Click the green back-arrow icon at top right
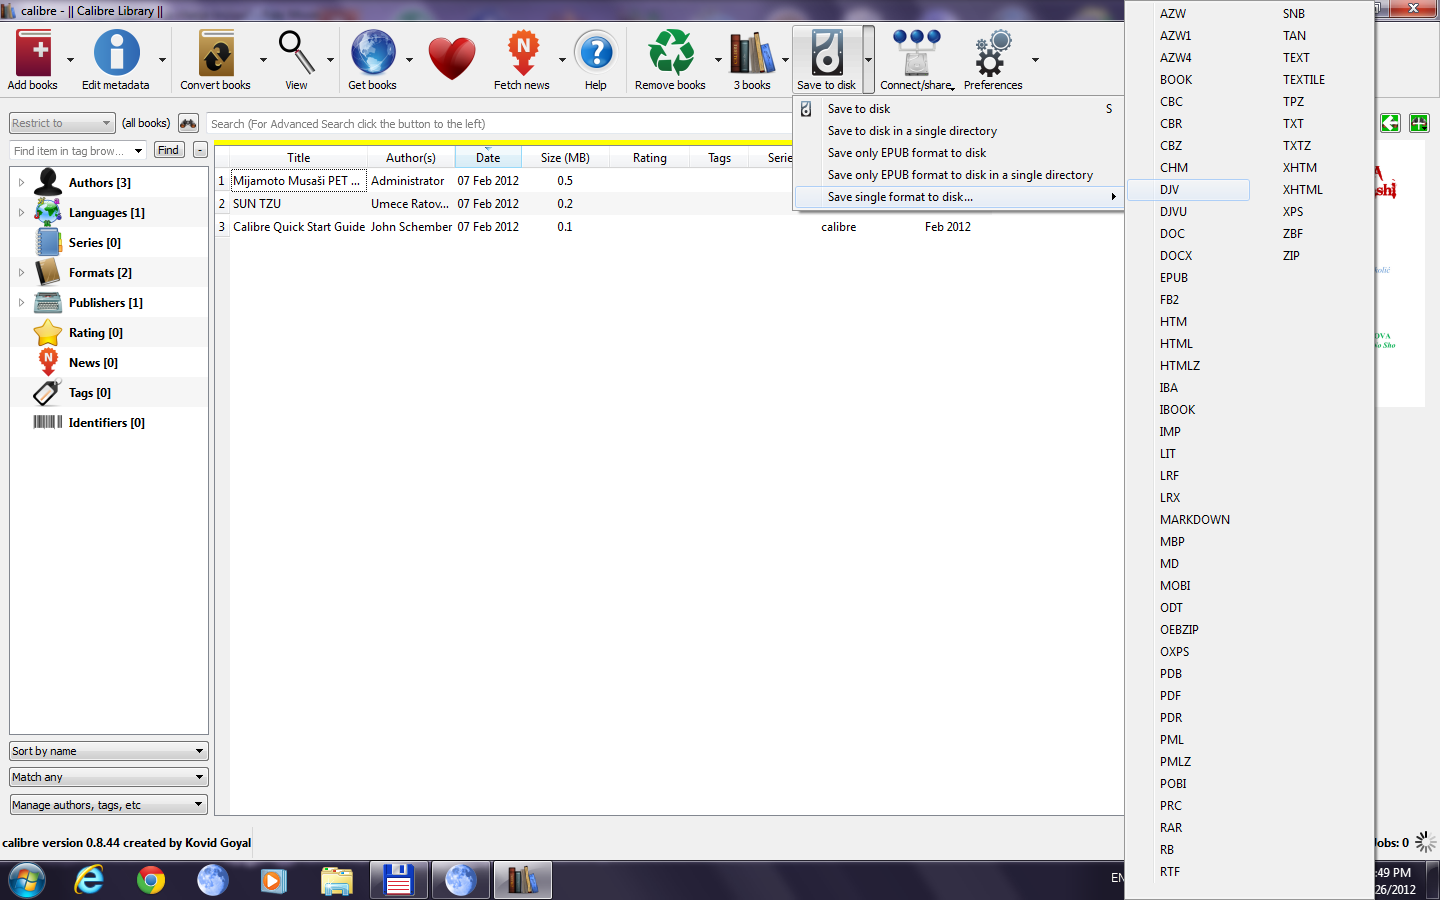The width and height of the screenshot is (1440, 900). [x=1390, y=123]
